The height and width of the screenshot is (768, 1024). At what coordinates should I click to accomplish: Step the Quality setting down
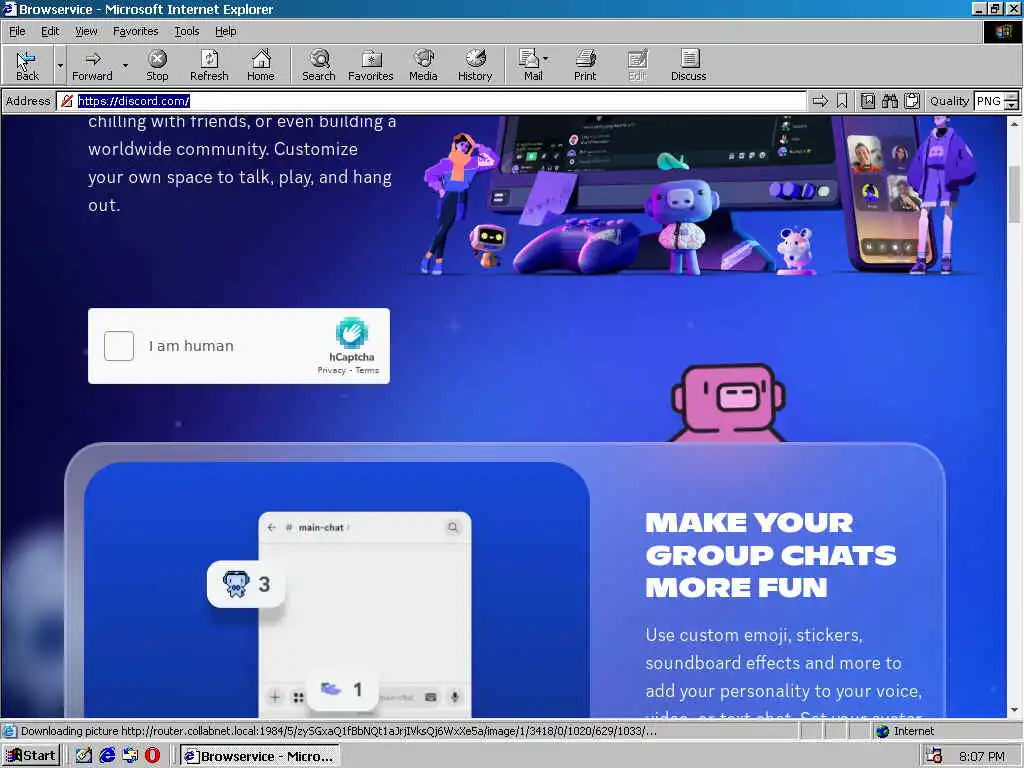point(1011,105)
